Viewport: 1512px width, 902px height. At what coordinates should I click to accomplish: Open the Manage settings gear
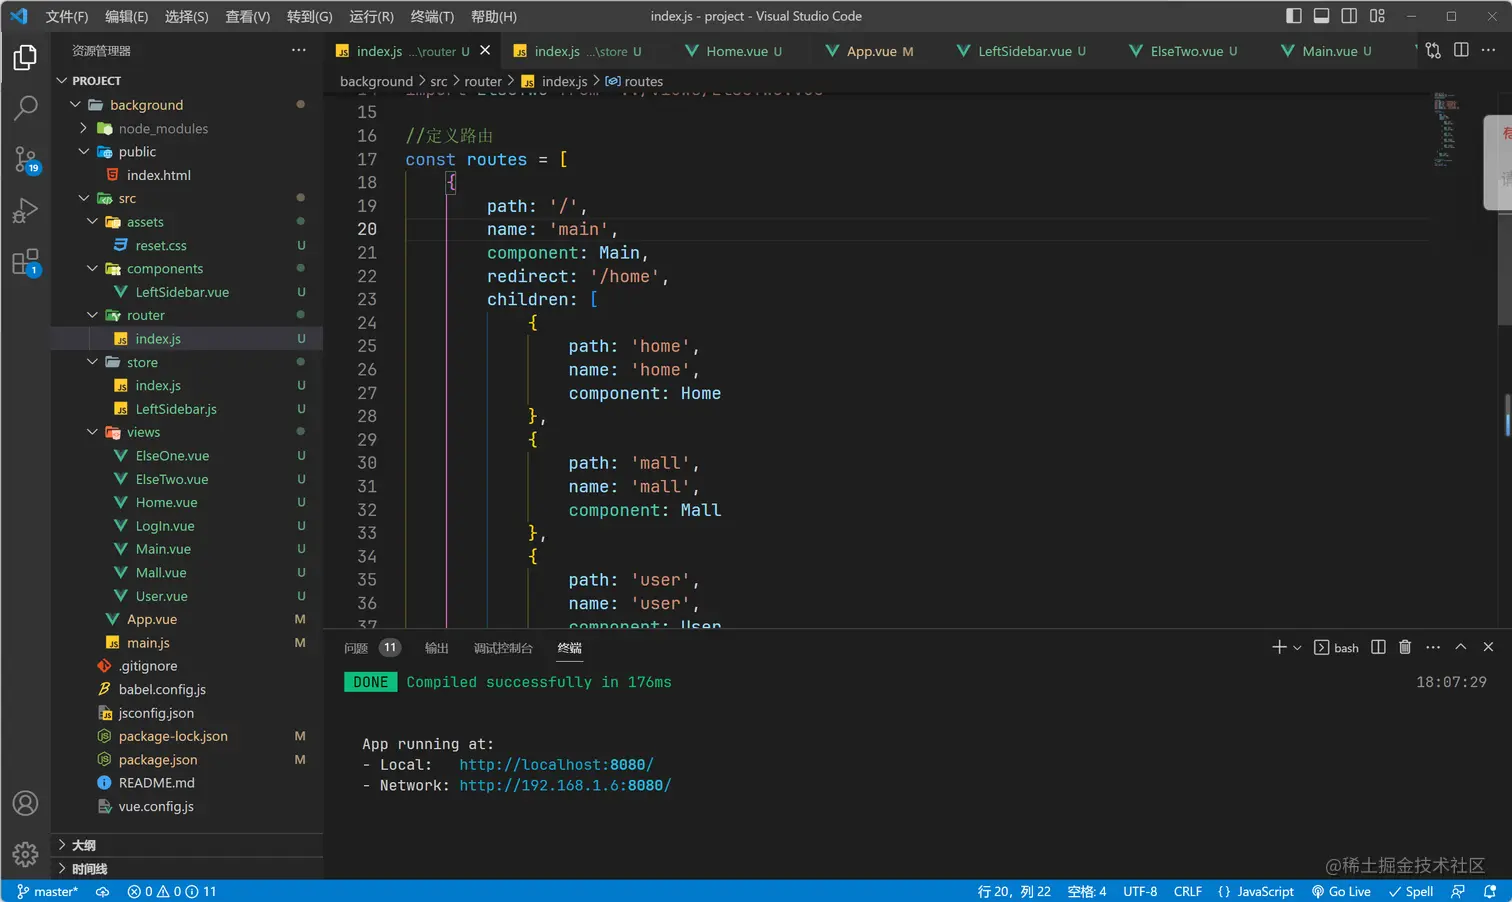point(25,854)
